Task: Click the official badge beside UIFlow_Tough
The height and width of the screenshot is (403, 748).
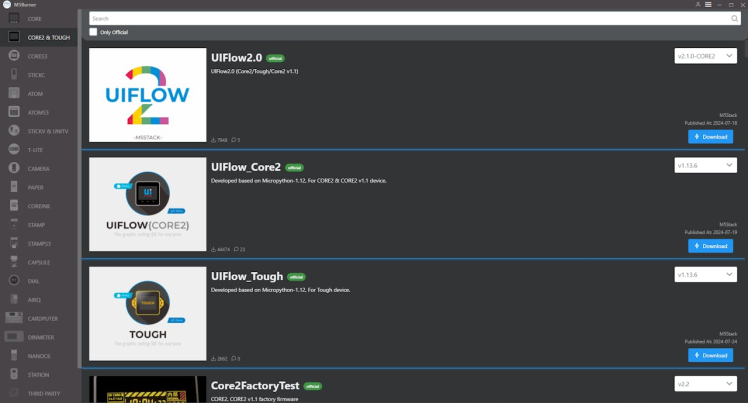Action: click(296, 277)
